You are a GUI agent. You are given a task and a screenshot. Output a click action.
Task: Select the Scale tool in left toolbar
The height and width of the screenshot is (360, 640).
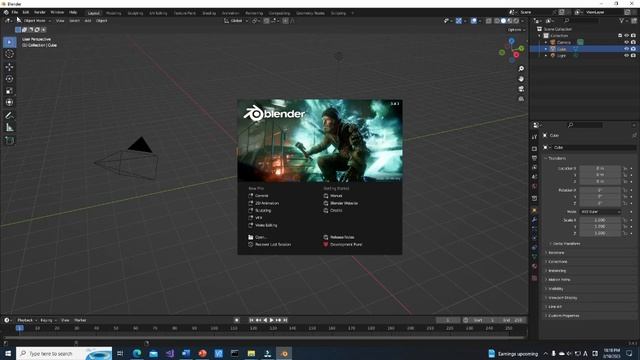(9, 91)
